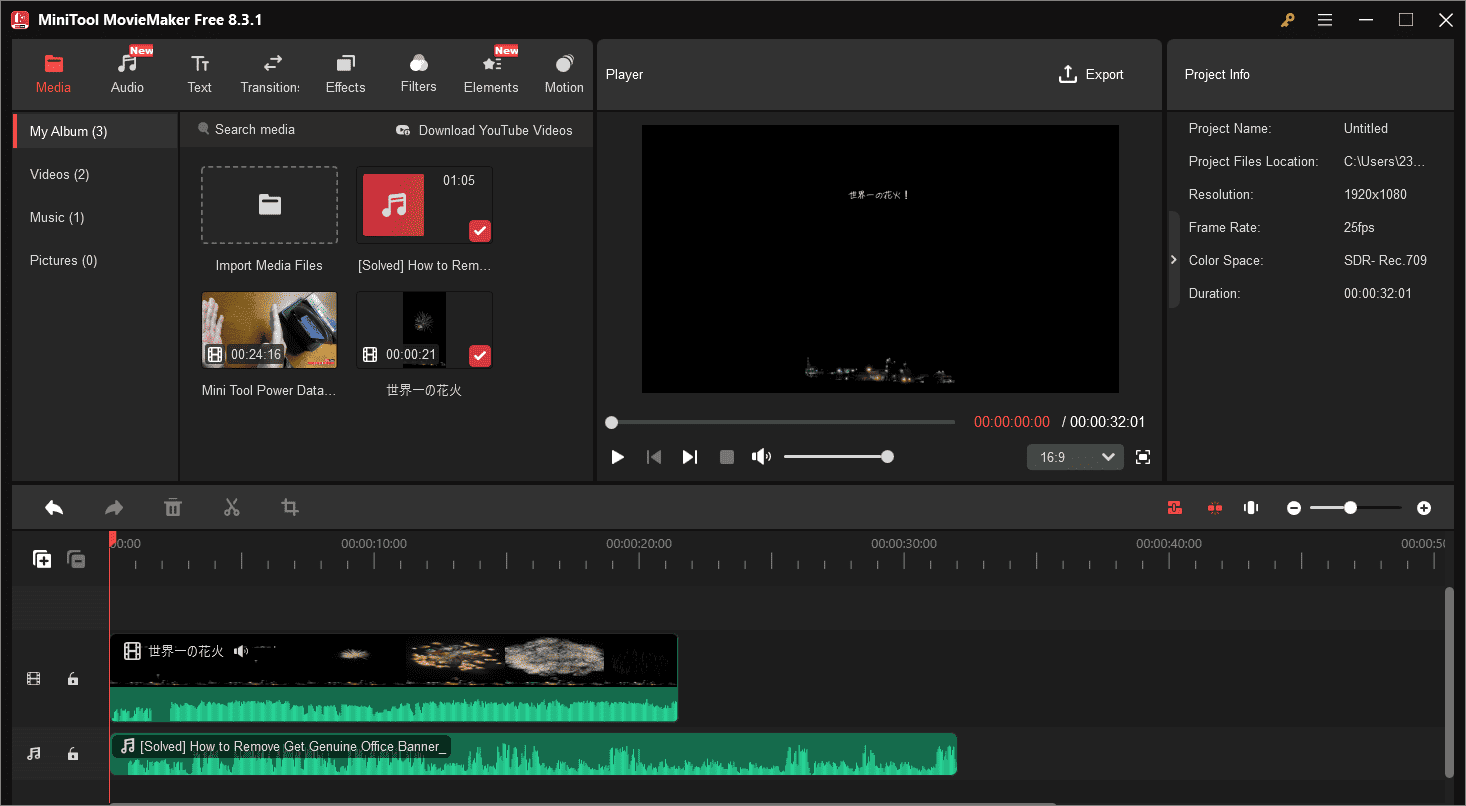Viewport: 1466px width, 806px height.
Task: Click the Delete trash can icon
Action: click(x=173, y=508)
